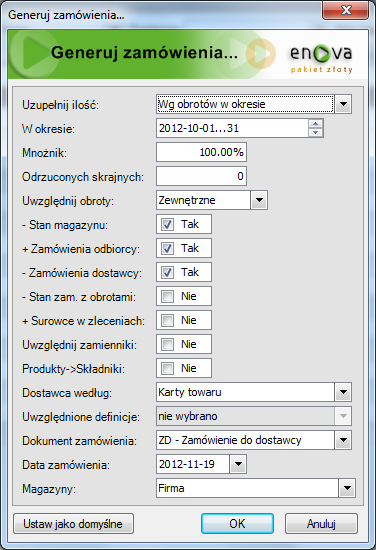Toggle the Zamówienia dostawcy checkbox
This screenshot has height=550, width=376.
[167, 272]
